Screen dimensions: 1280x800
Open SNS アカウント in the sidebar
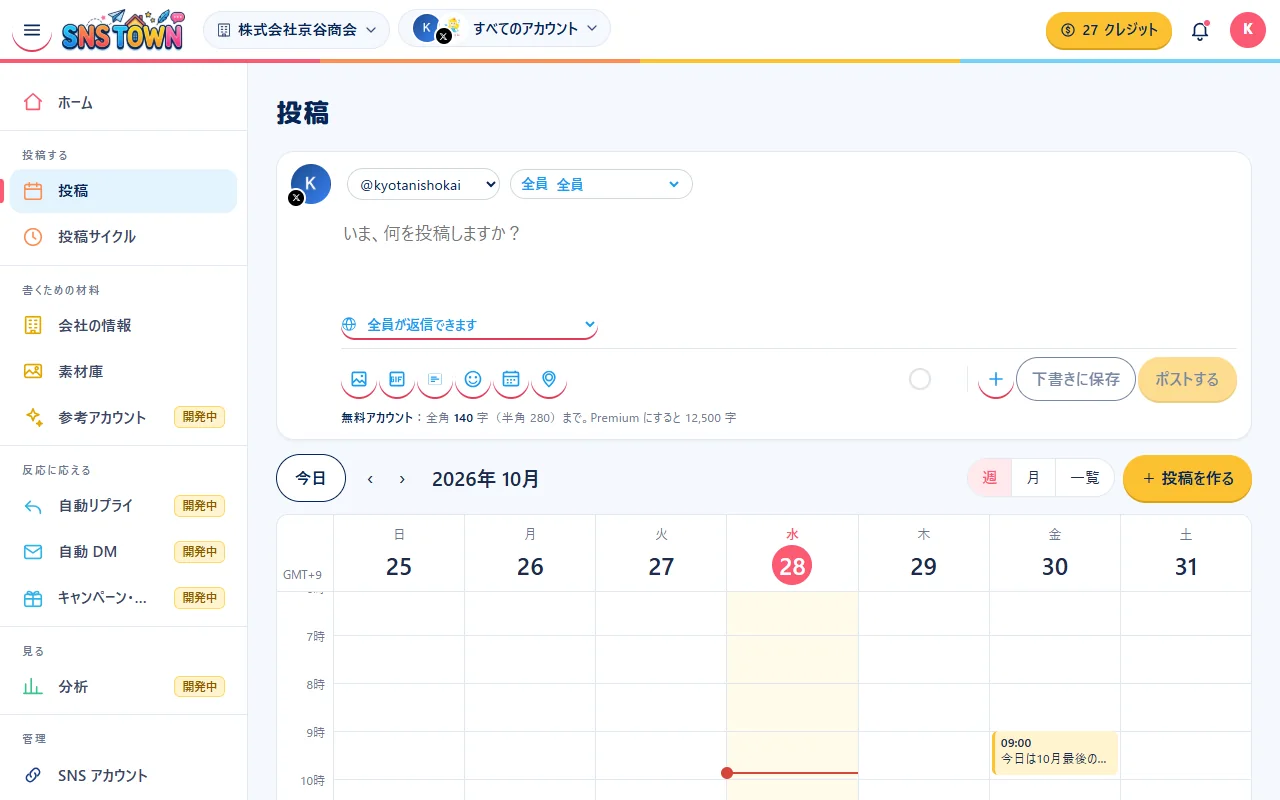click(x=123, y=776)
